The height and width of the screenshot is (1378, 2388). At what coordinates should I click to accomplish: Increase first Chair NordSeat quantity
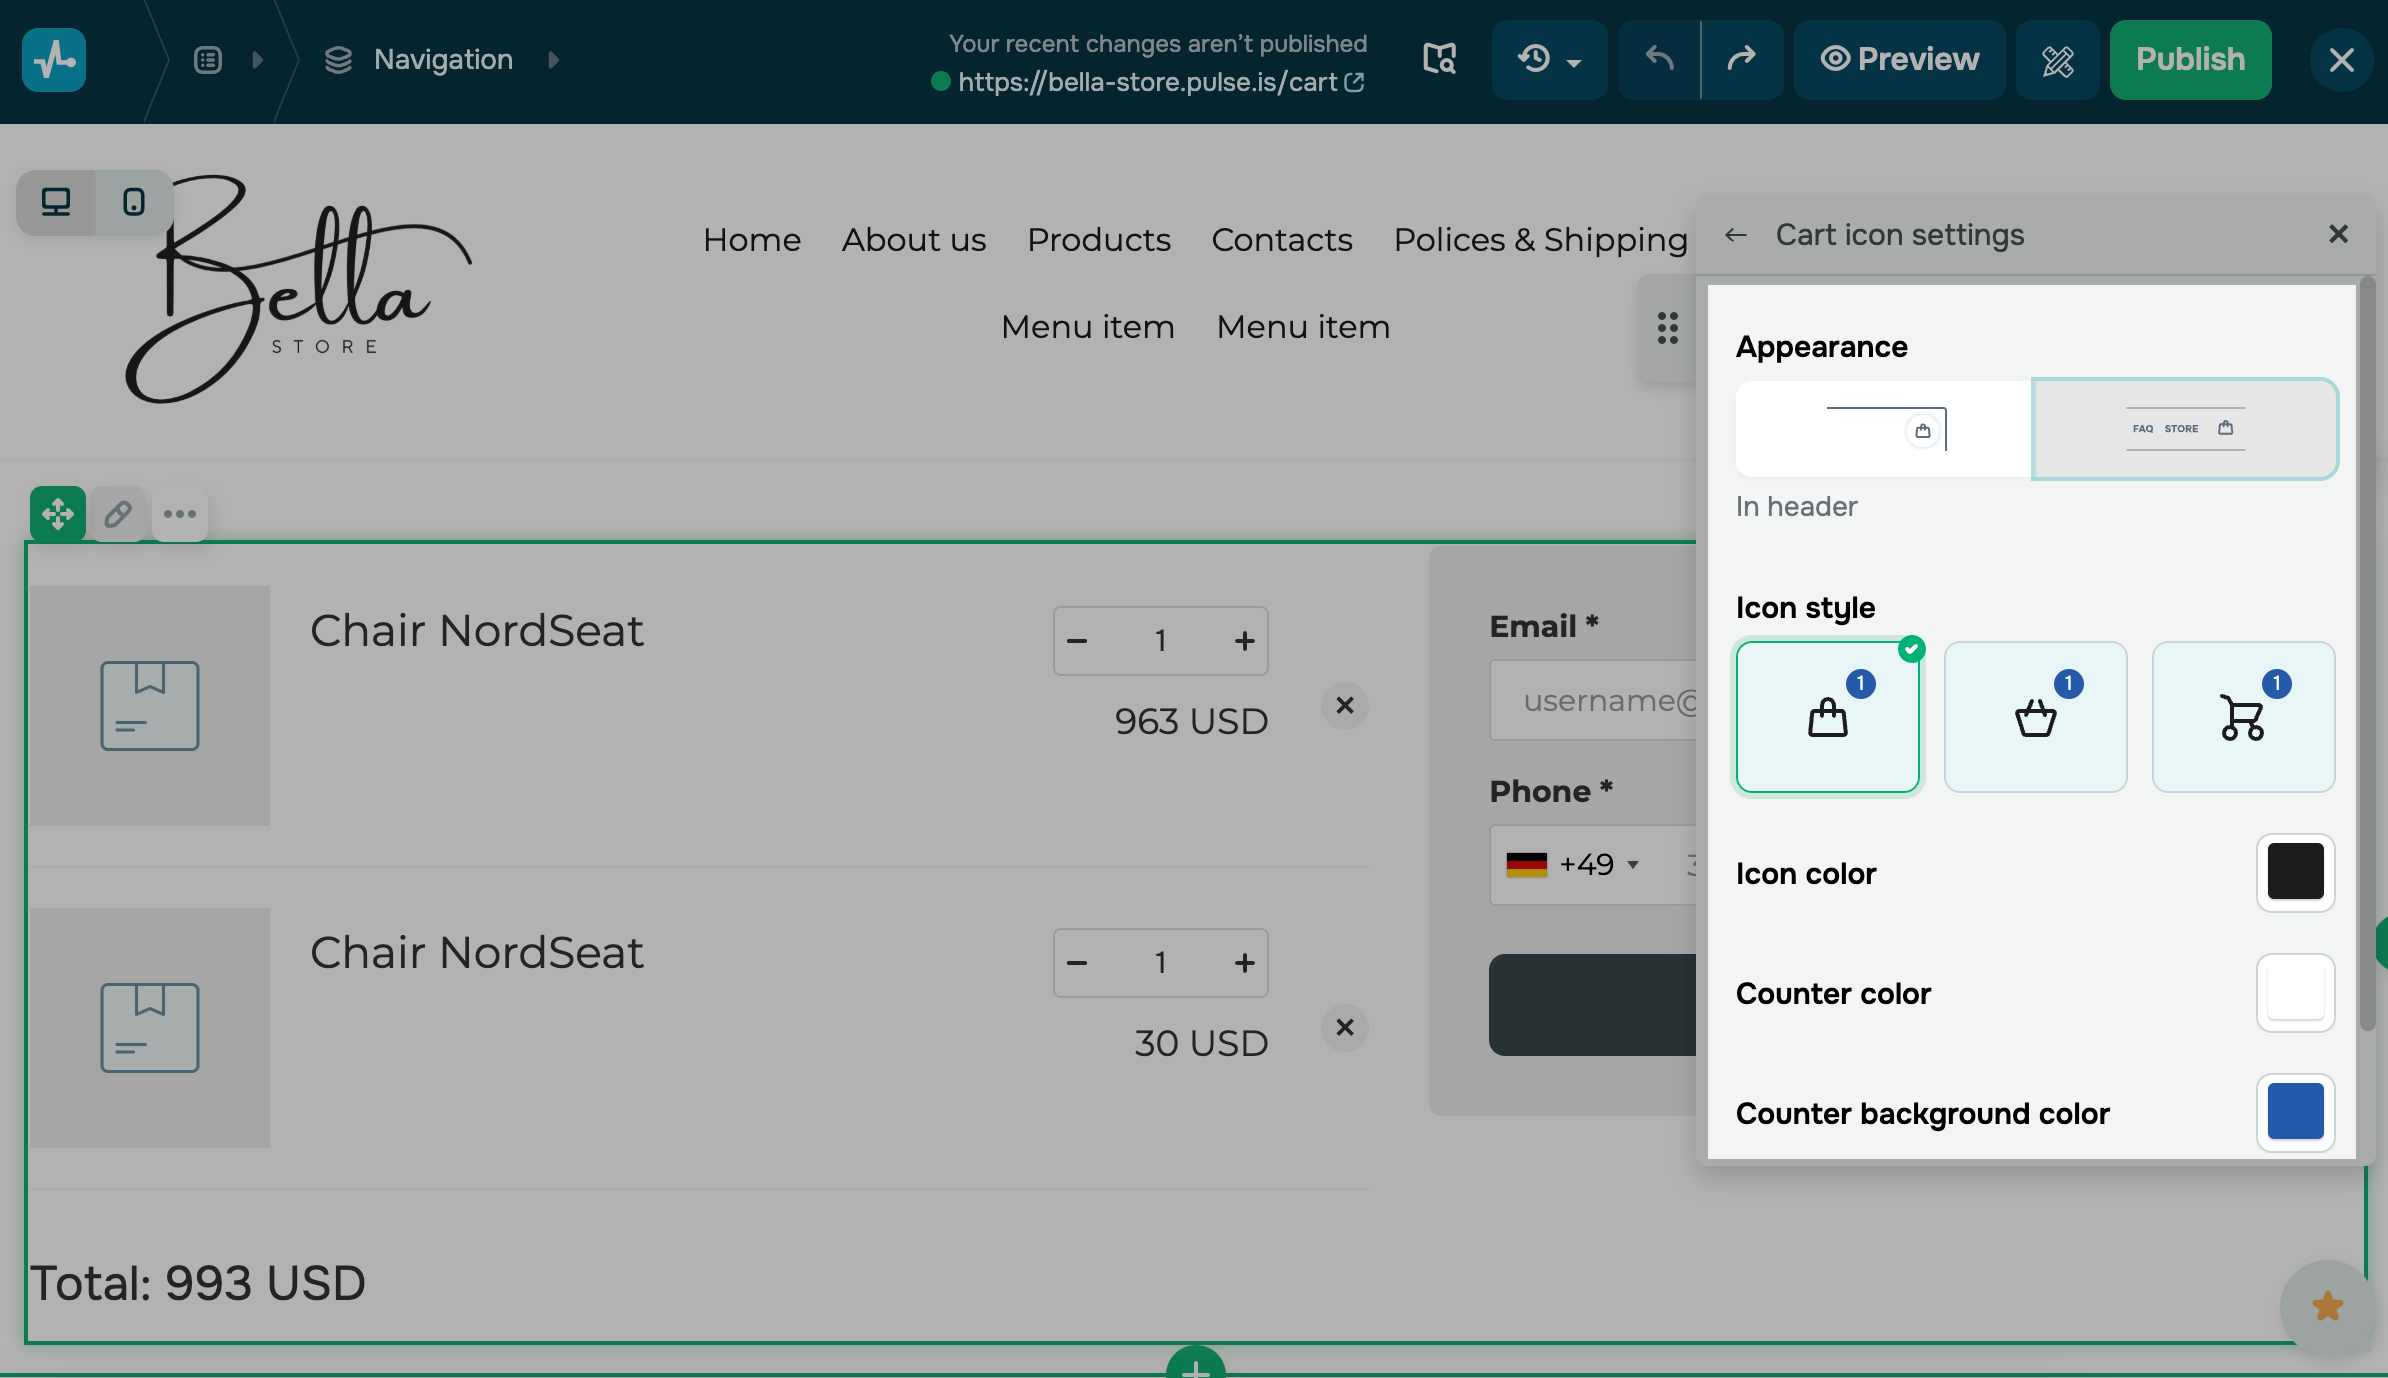point(1244,641)
